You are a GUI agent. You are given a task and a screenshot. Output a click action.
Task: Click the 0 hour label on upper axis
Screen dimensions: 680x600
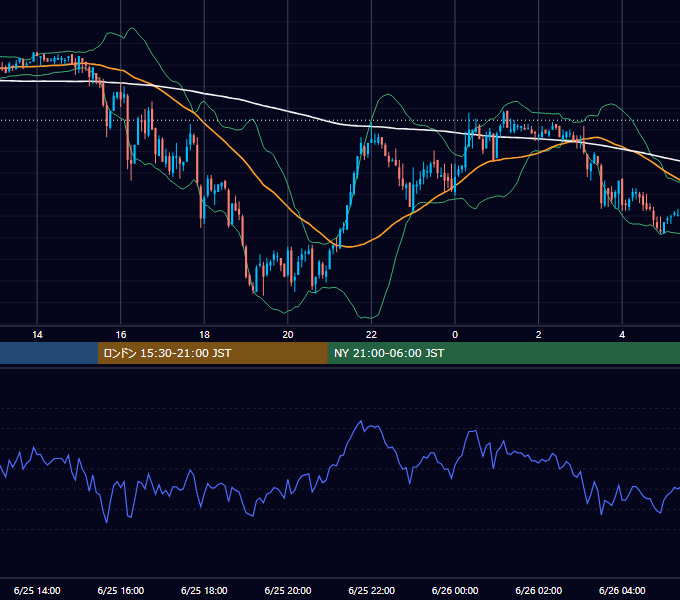click(x=455, y=335)
